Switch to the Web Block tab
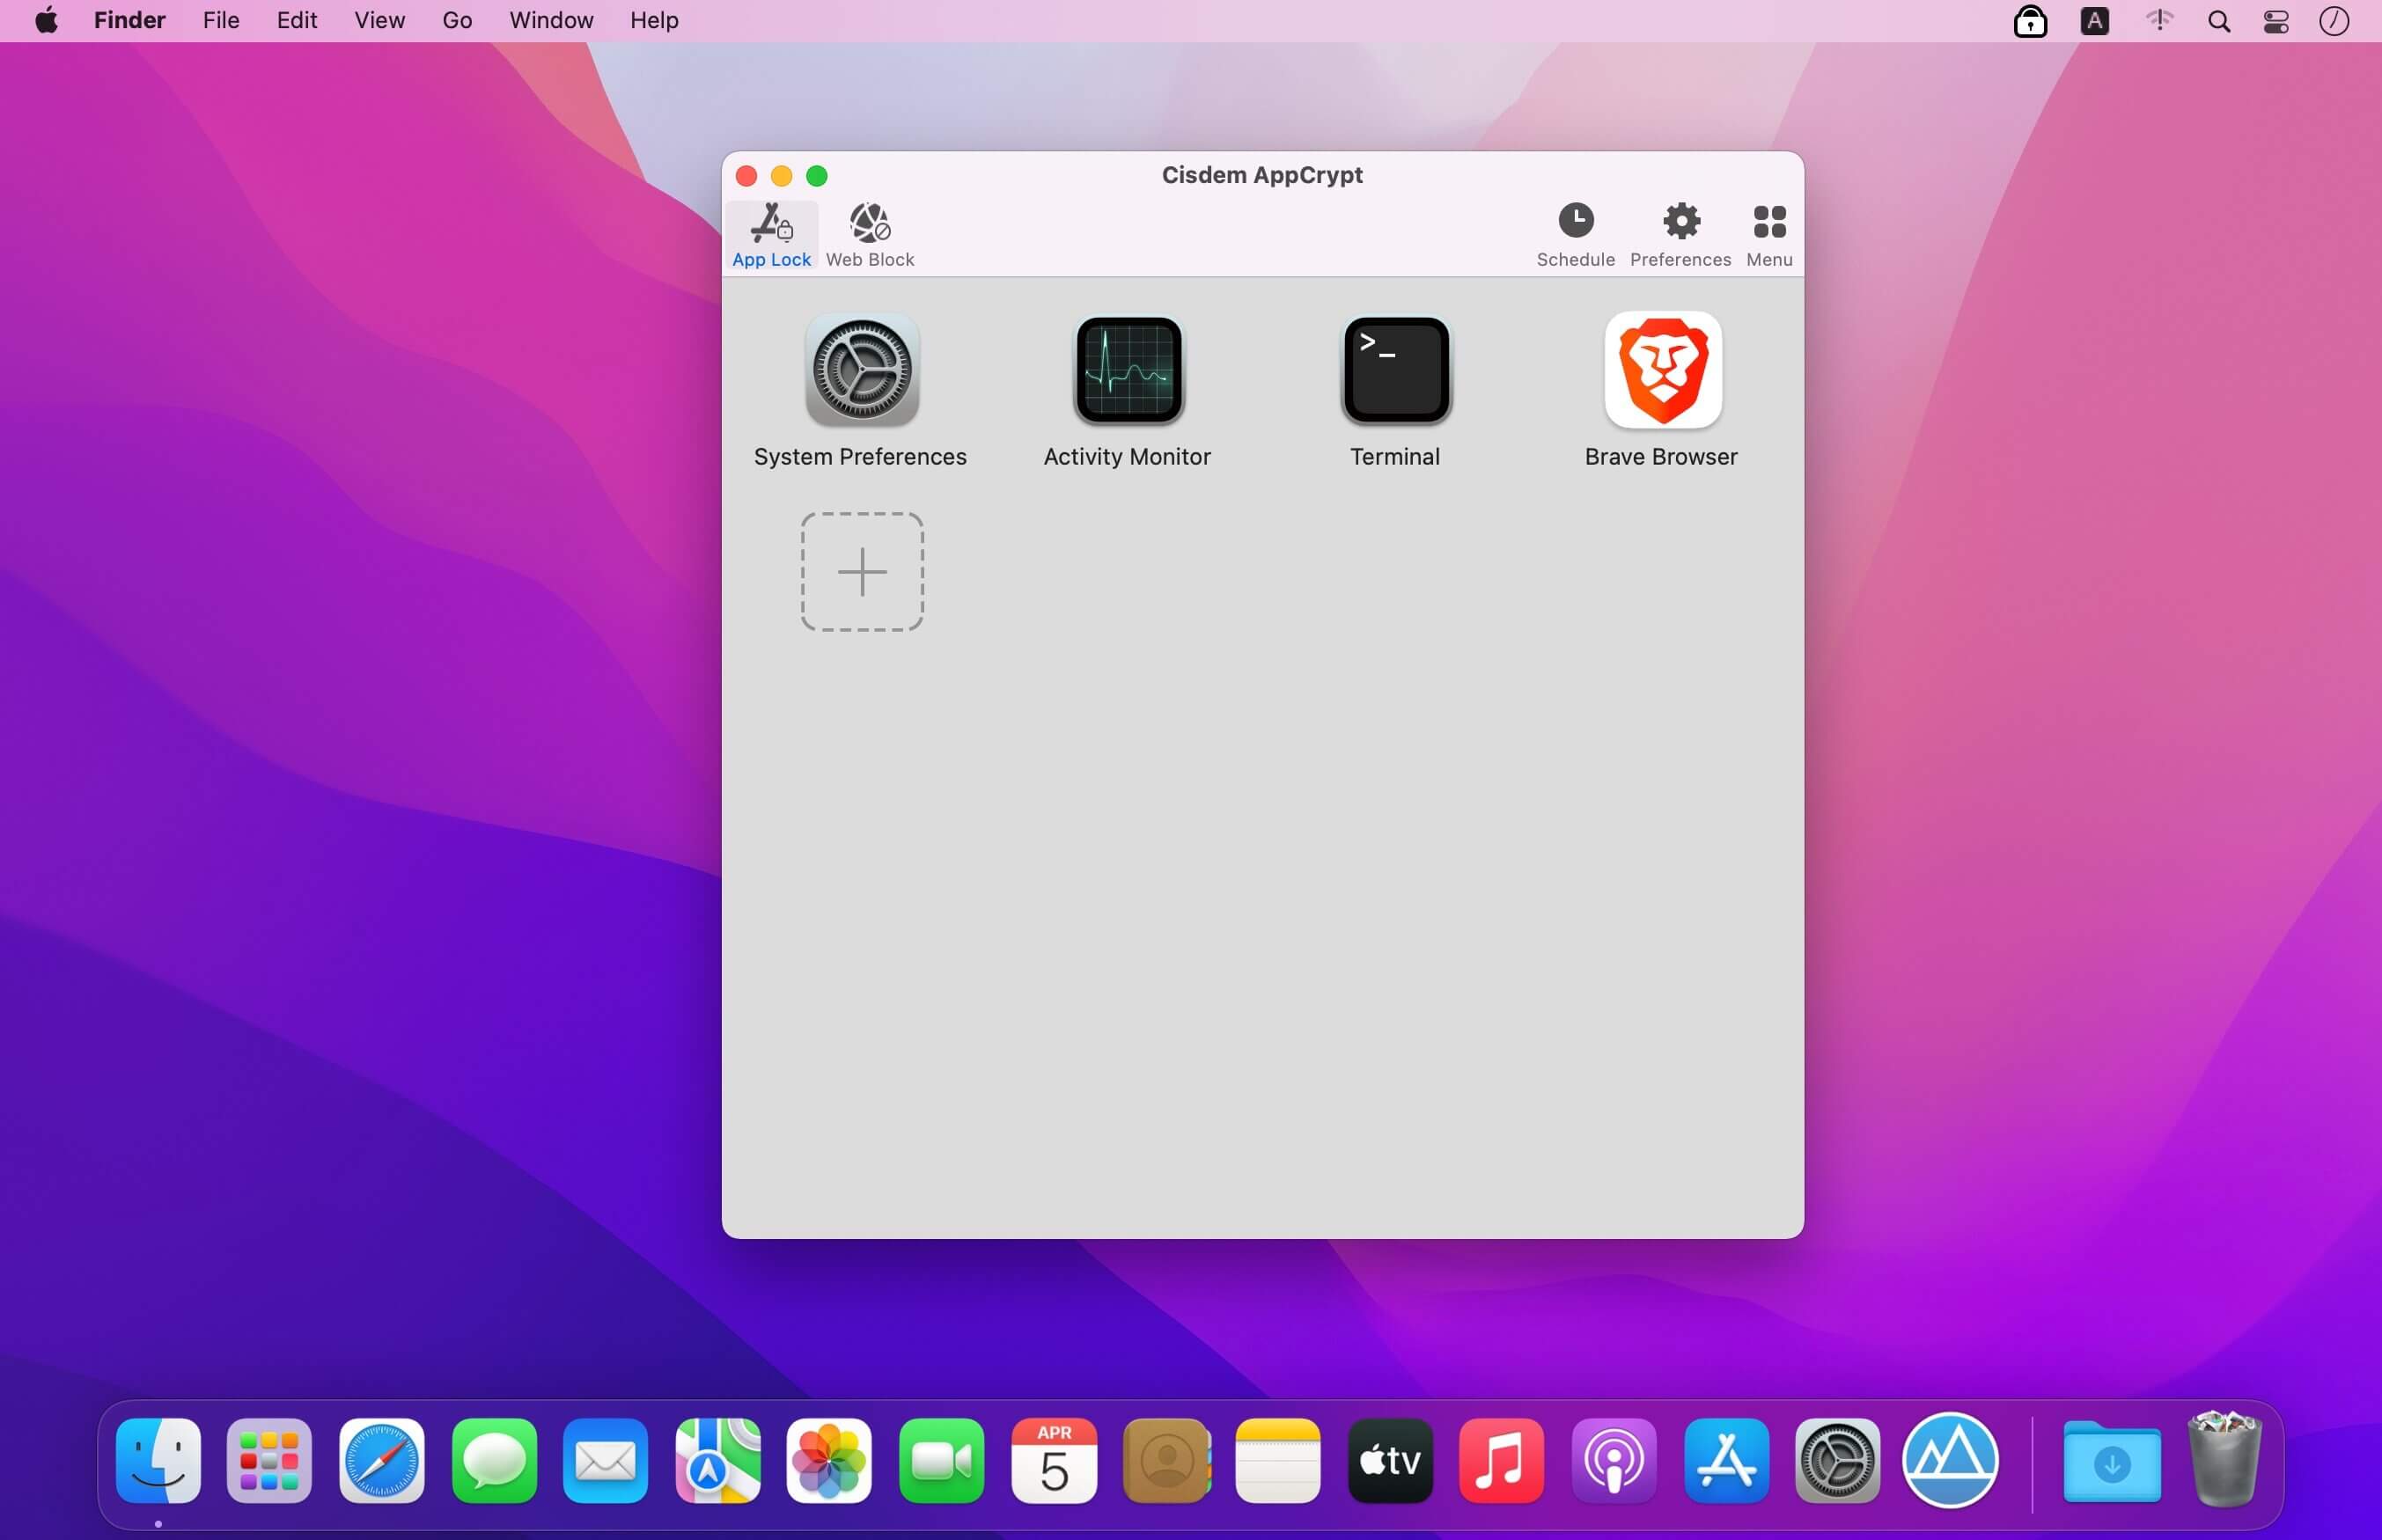This screenshot has height=1540, width=2382. (x=869, y=236)
